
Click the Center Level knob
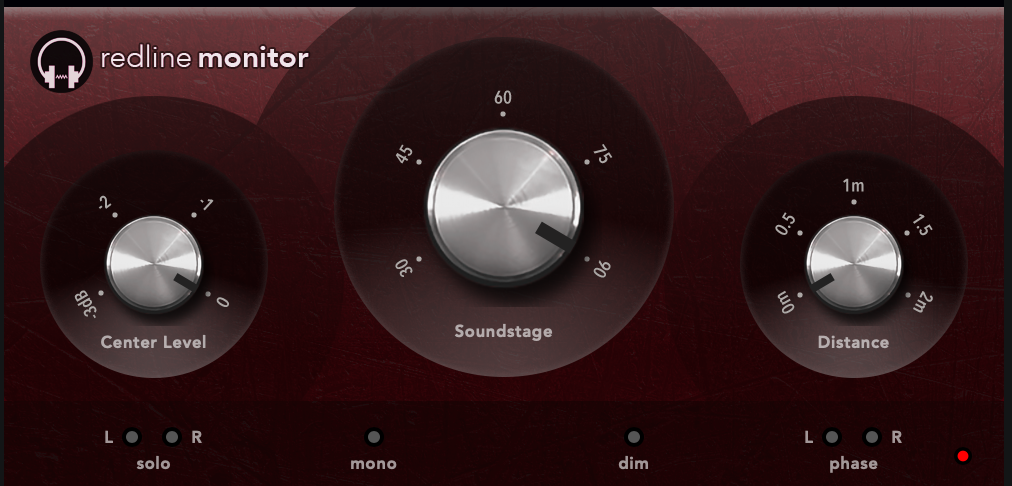[154, 265]
